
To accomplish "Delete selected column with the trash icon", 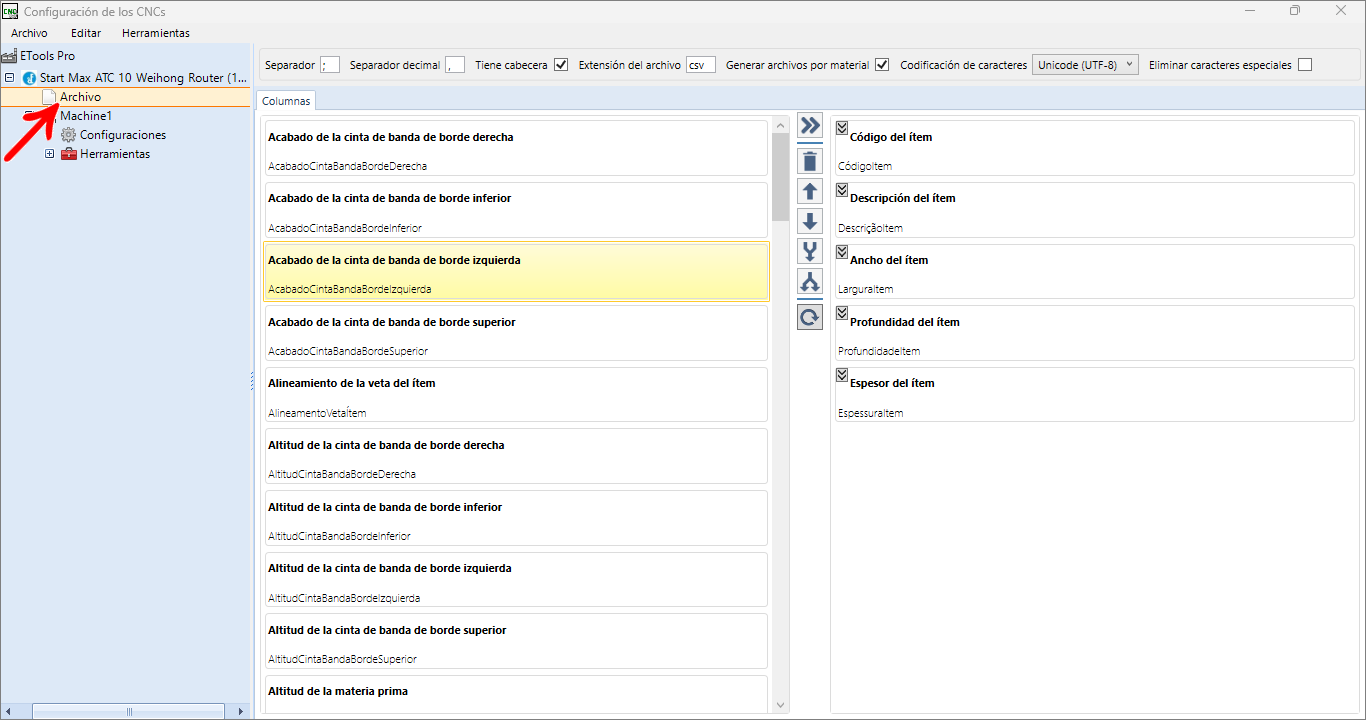I will (810, 160).
